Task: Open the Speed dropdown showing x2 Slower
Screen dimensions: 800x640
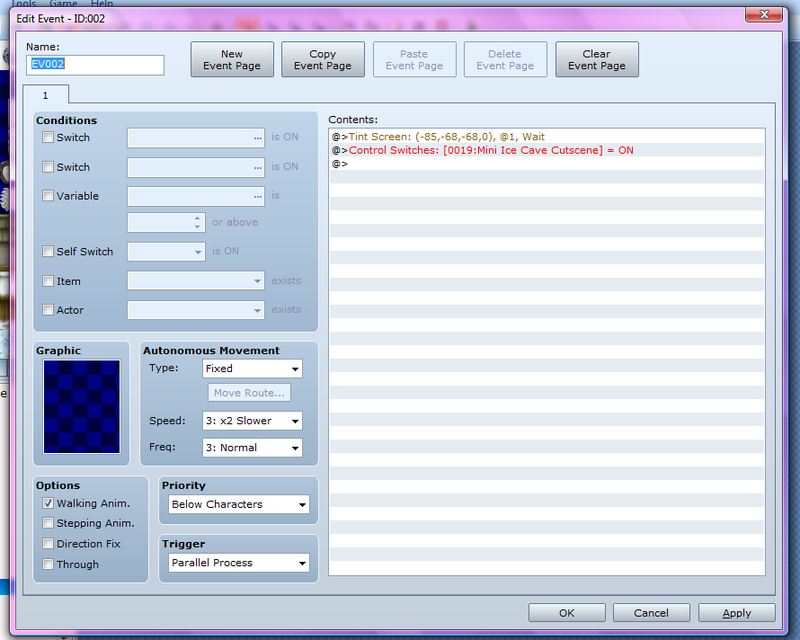Action: point(252,421)
